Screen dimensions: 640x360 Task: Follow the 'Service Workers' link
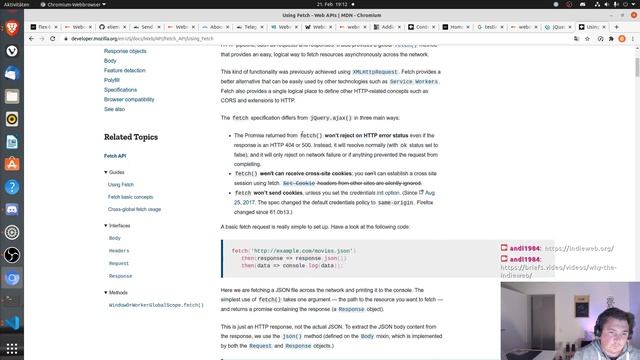pos(414,82)
